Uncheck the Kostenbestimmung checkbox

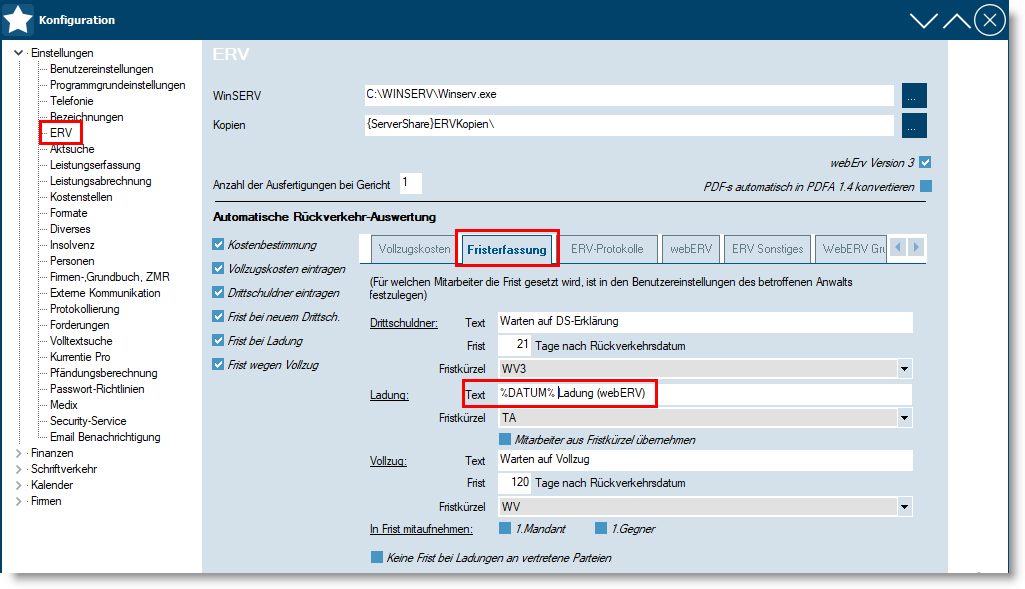click(x=219, y=245)
